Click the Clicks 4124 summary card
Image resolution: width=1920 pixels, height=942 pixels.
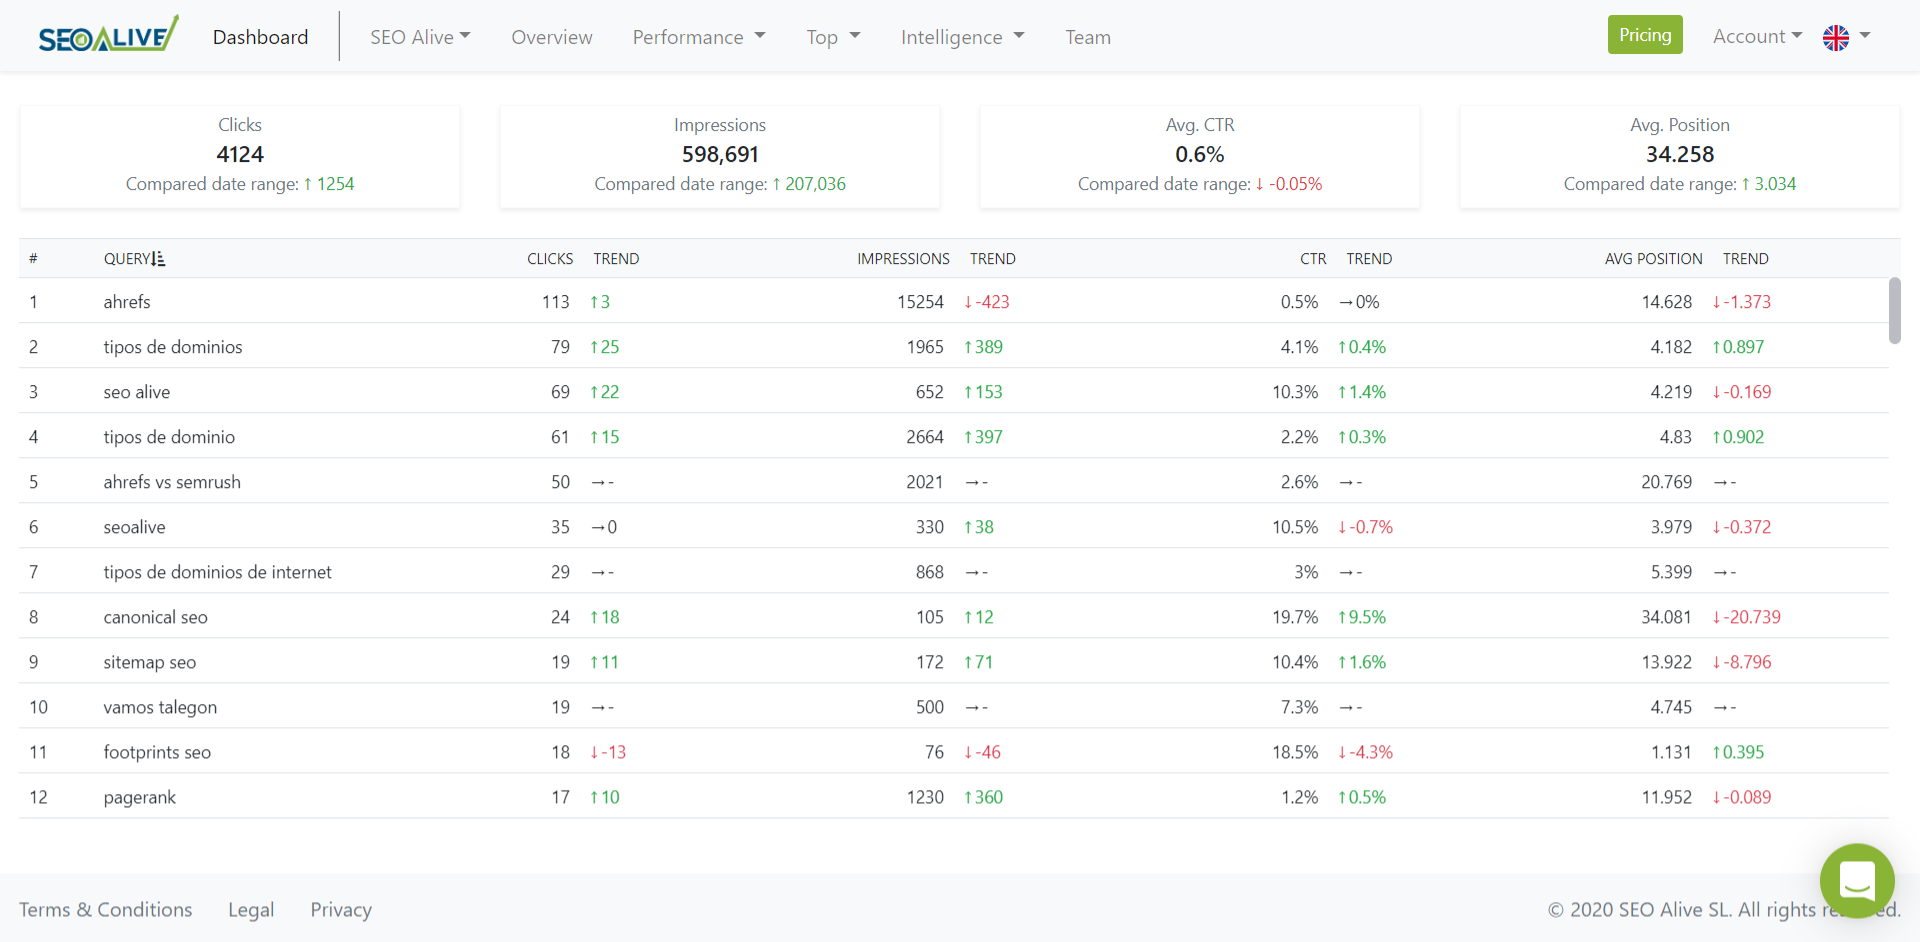pos(240,157)
